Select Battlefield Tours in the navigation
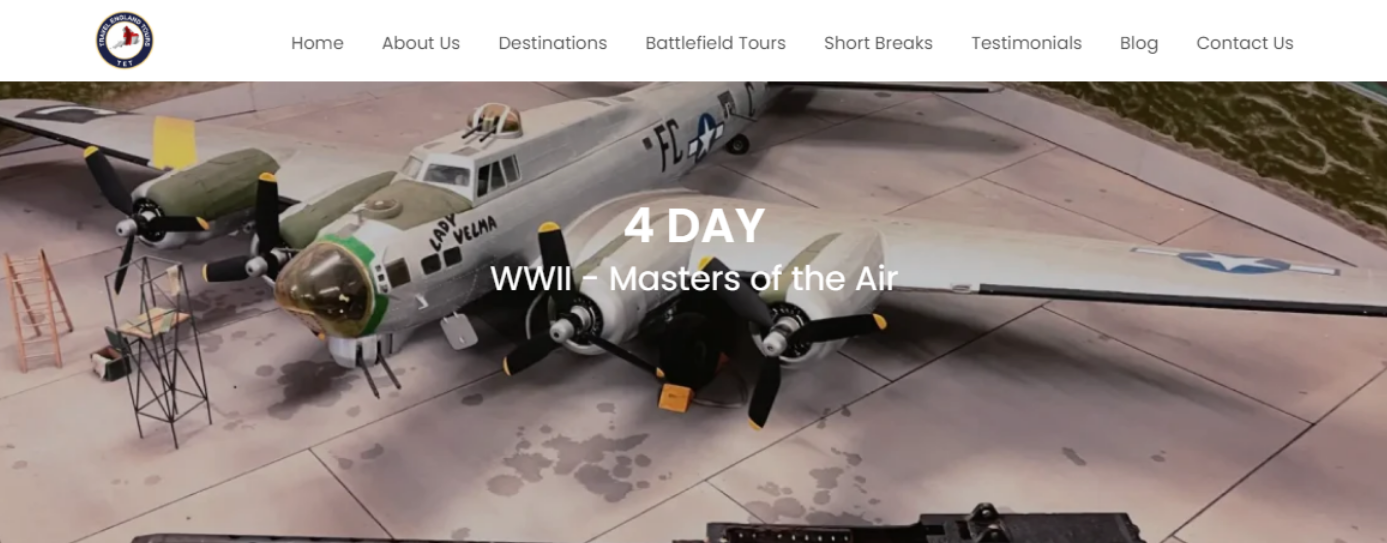The image size is (1387, 543). coord(716,43)
